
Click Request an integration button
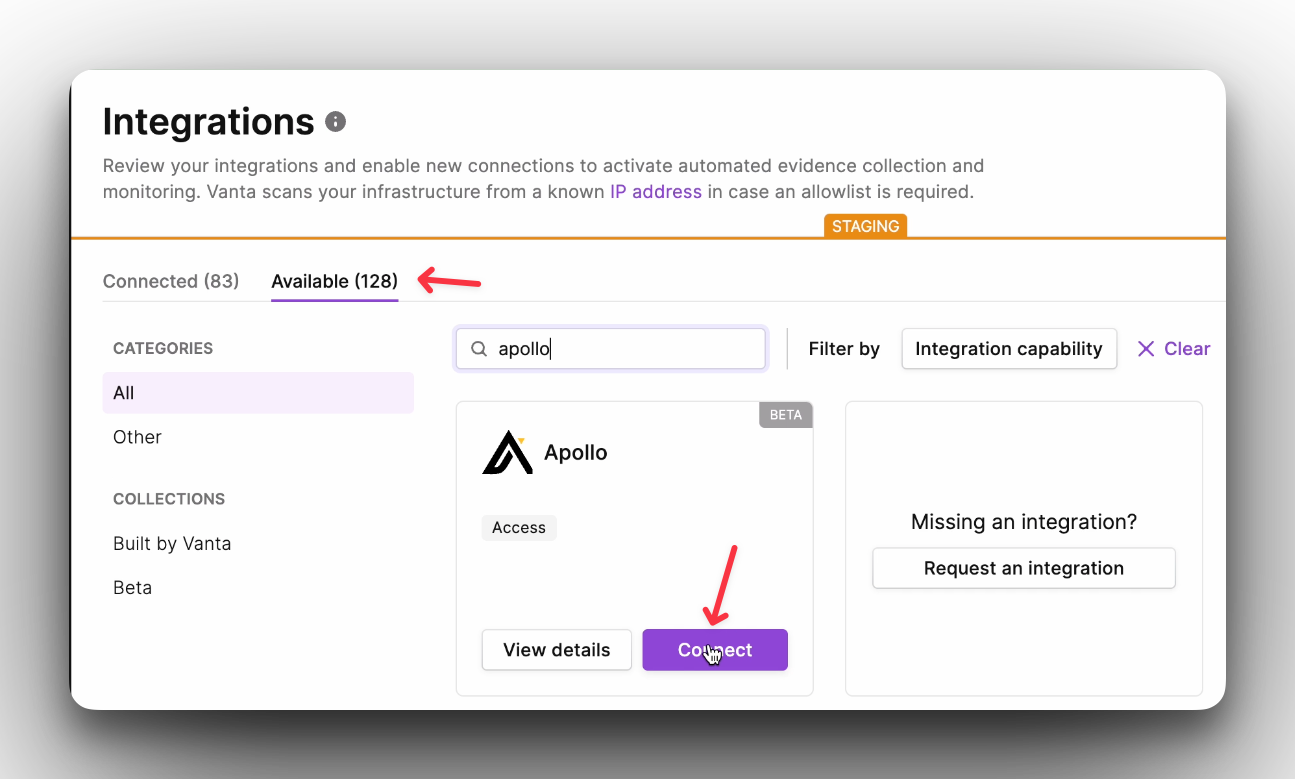1024,568
